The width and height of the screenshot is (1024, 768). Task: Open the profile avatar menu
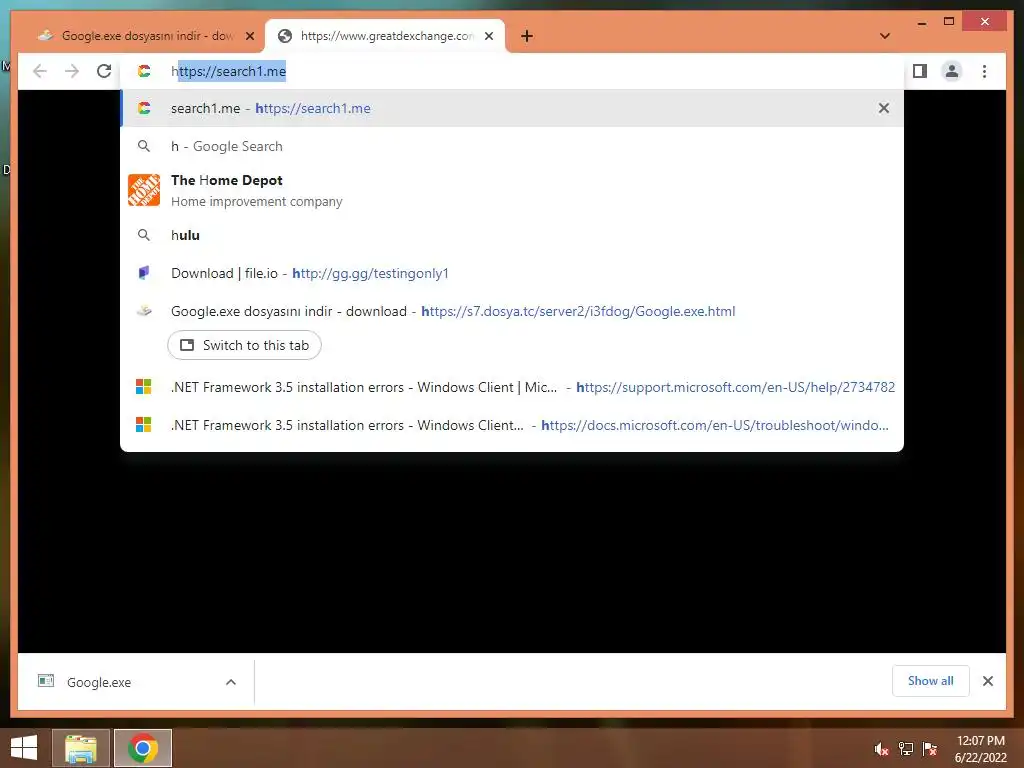coord(952,71)
